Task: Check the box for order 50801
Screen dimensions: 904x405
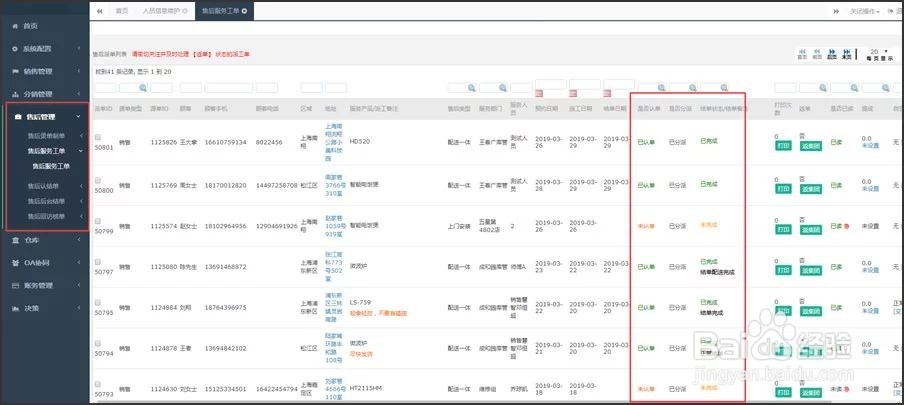Action: coord(98,137)
